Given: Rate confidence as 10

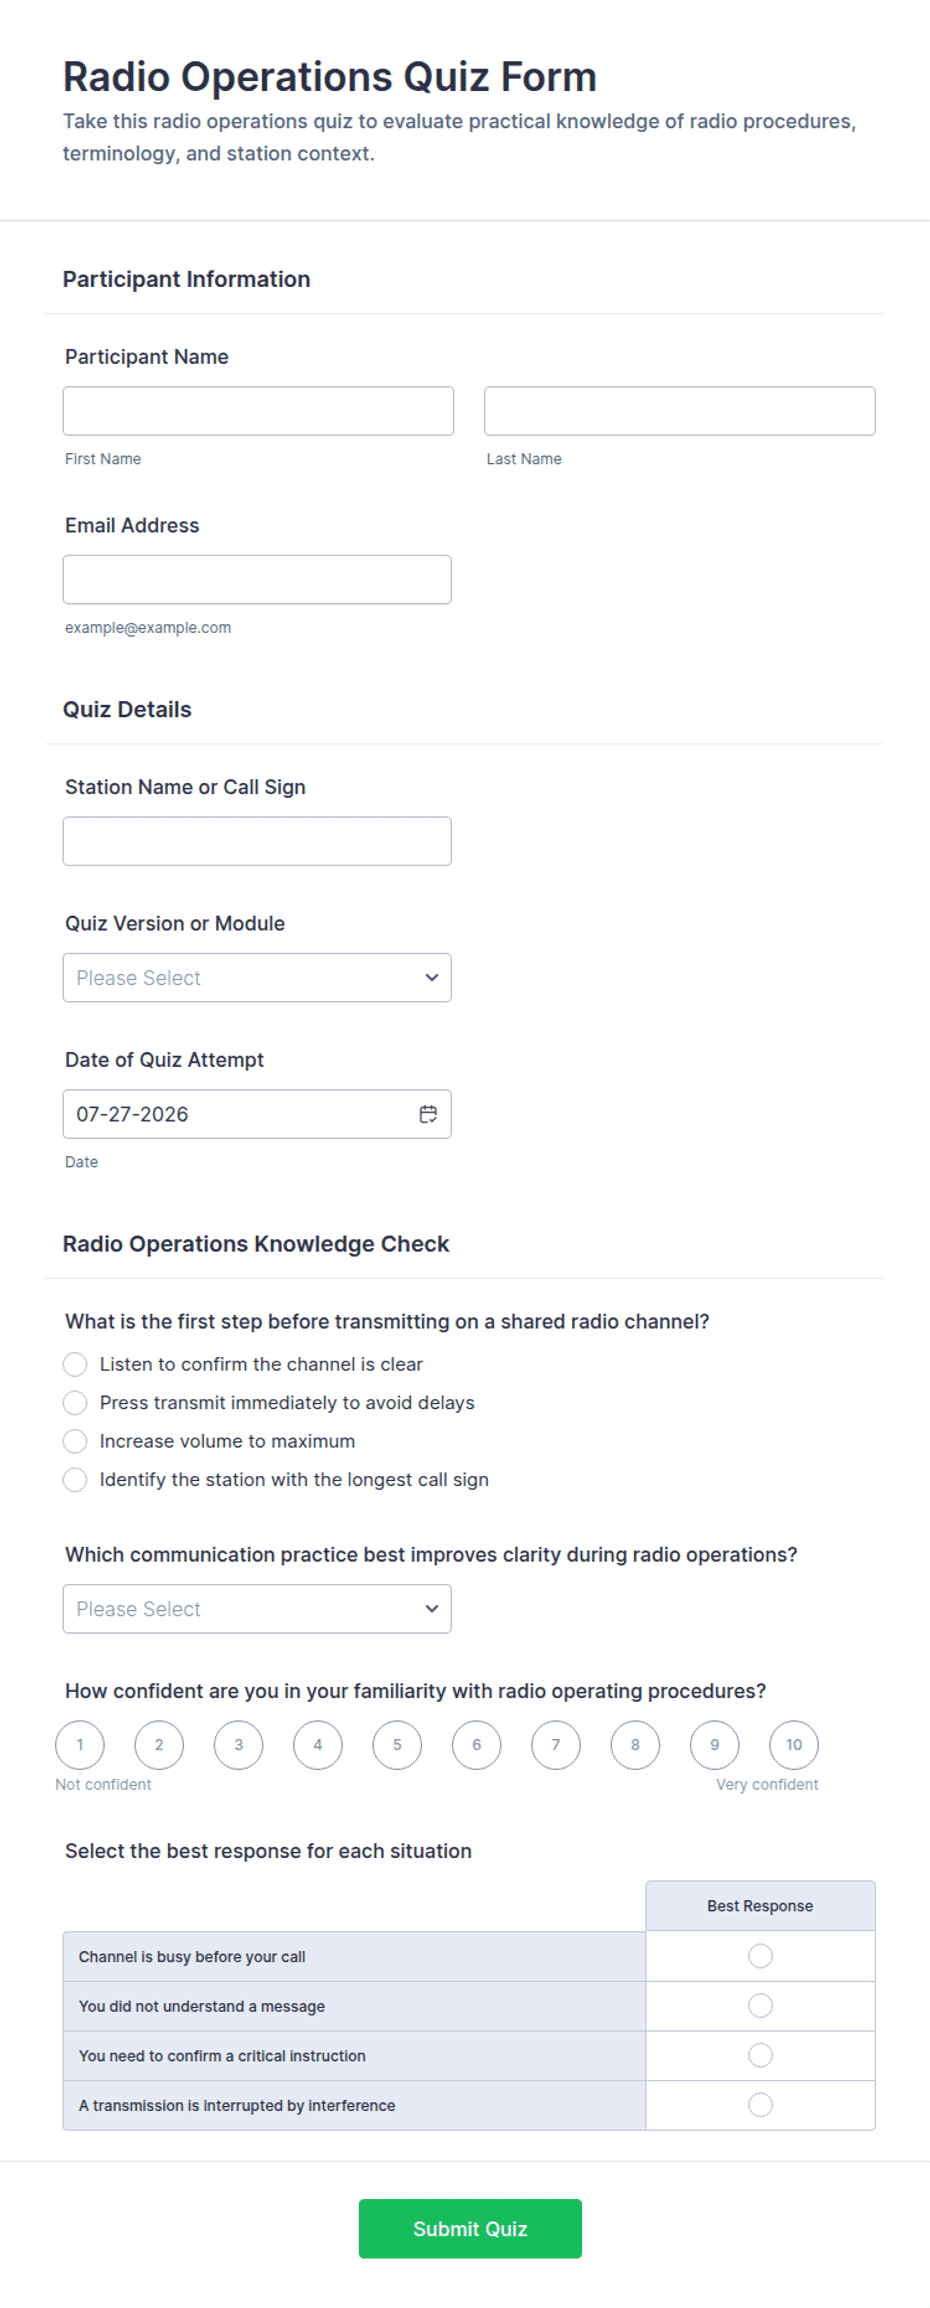Looking at the screenshot, I should point(794,1745).
